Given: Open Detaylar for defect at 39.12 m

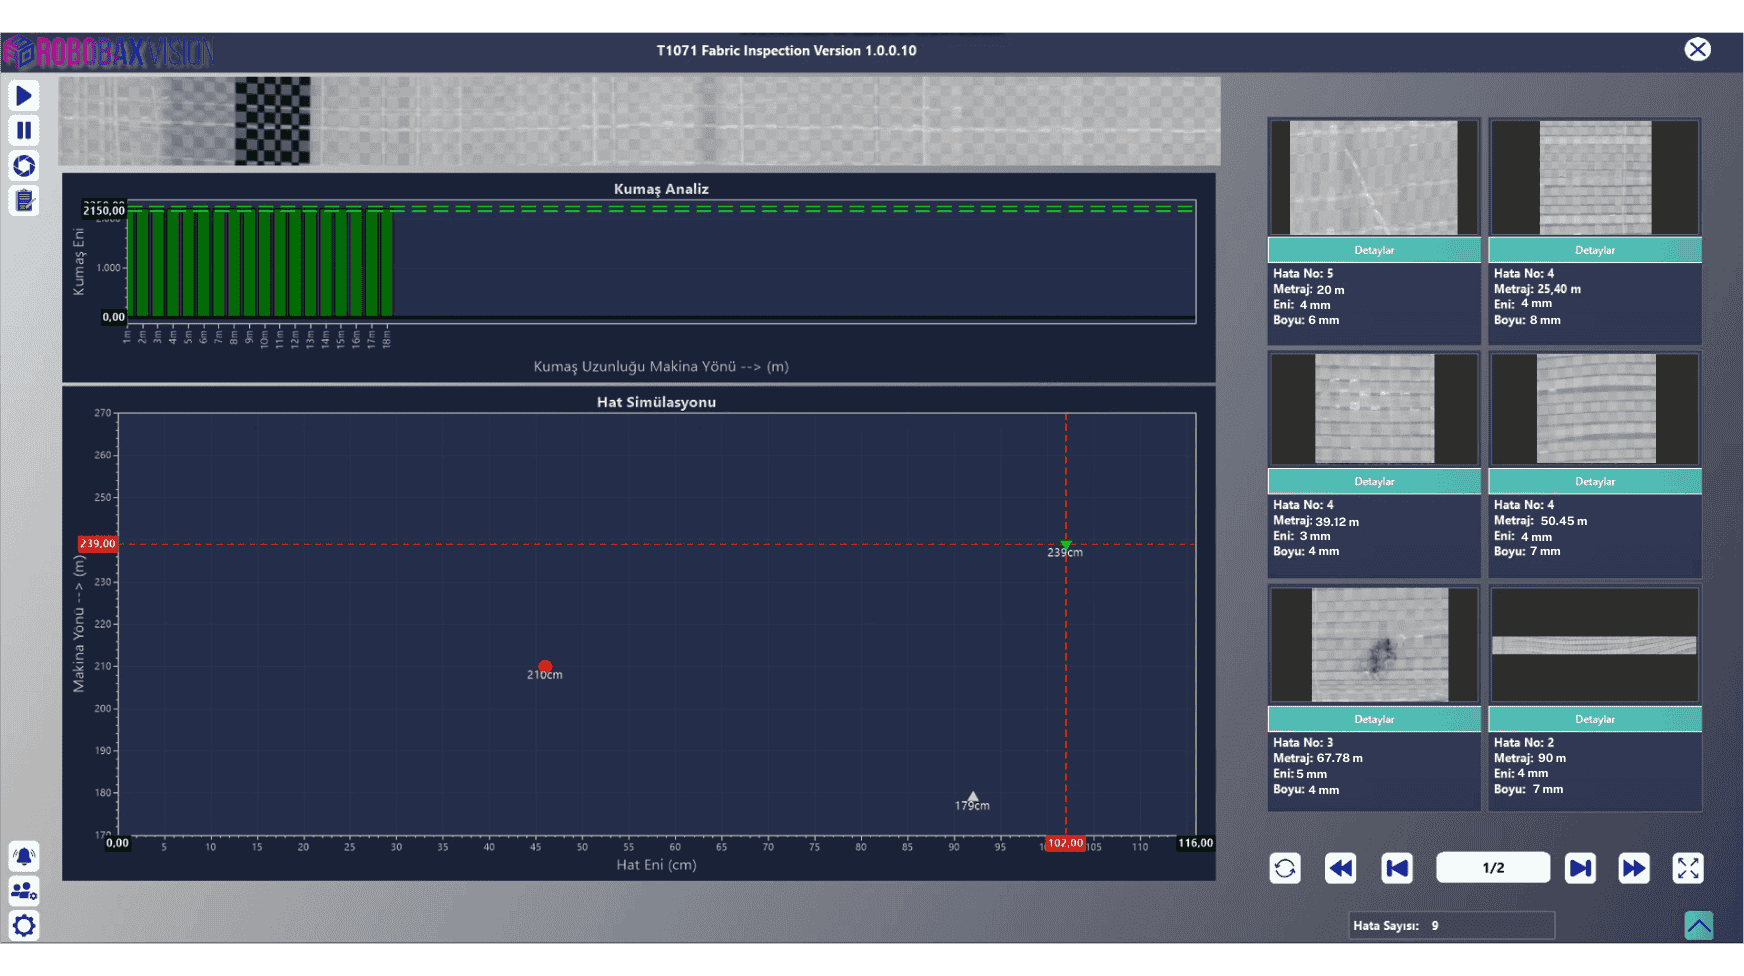Looking at the screenshot, I should (1374, 481).
